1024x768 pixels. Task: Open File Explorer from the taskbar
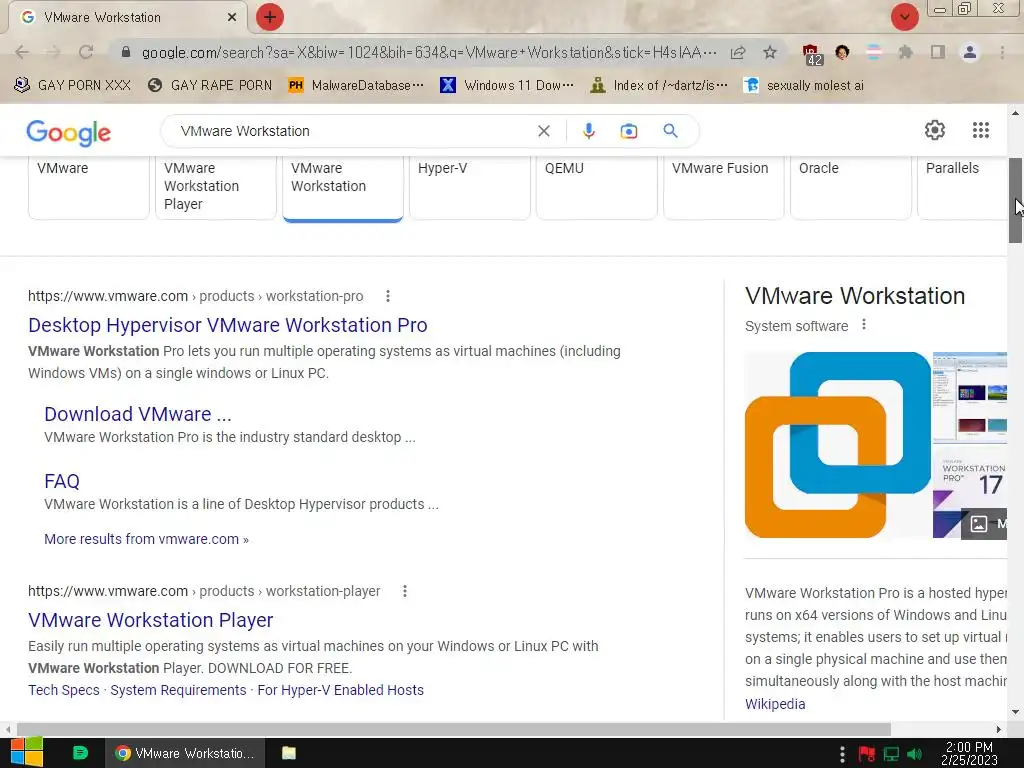(x=289, y=753)
